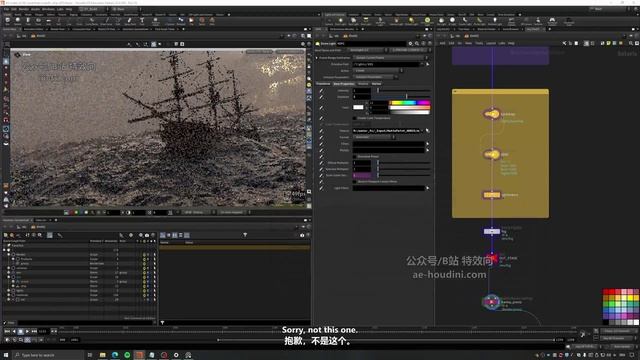Switch to the Shadow parameter tab
640x360 pixels.
tap(363, 84)
